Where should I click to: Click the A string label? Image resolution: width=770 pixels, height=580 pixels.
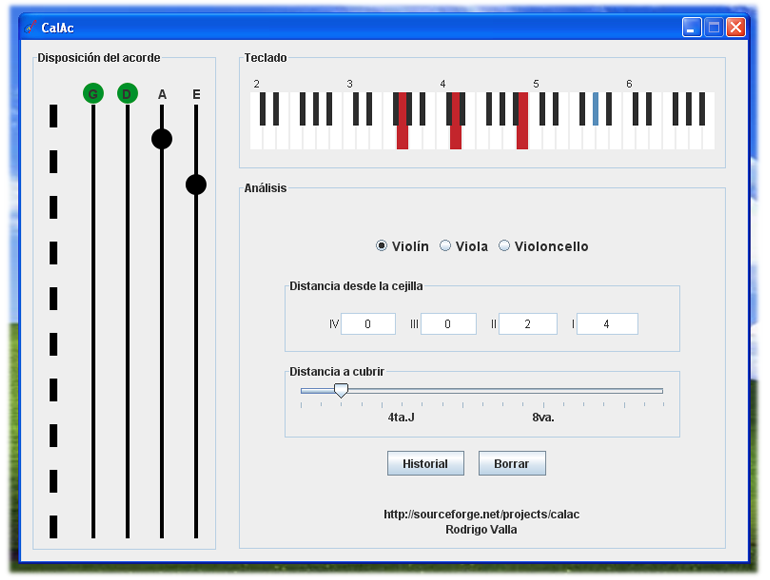(162, 94)
